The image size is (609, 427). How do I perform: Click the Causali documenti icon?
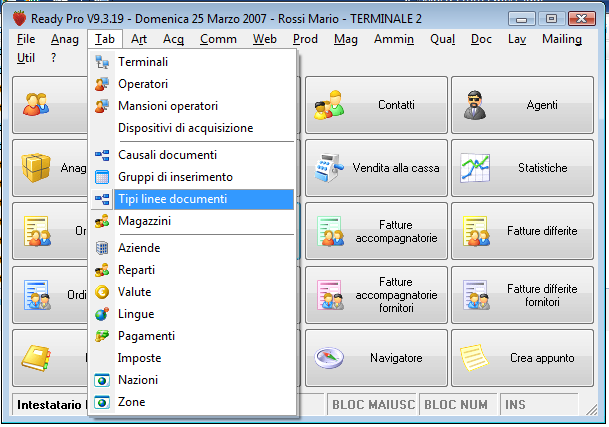[x=102, y=155]
